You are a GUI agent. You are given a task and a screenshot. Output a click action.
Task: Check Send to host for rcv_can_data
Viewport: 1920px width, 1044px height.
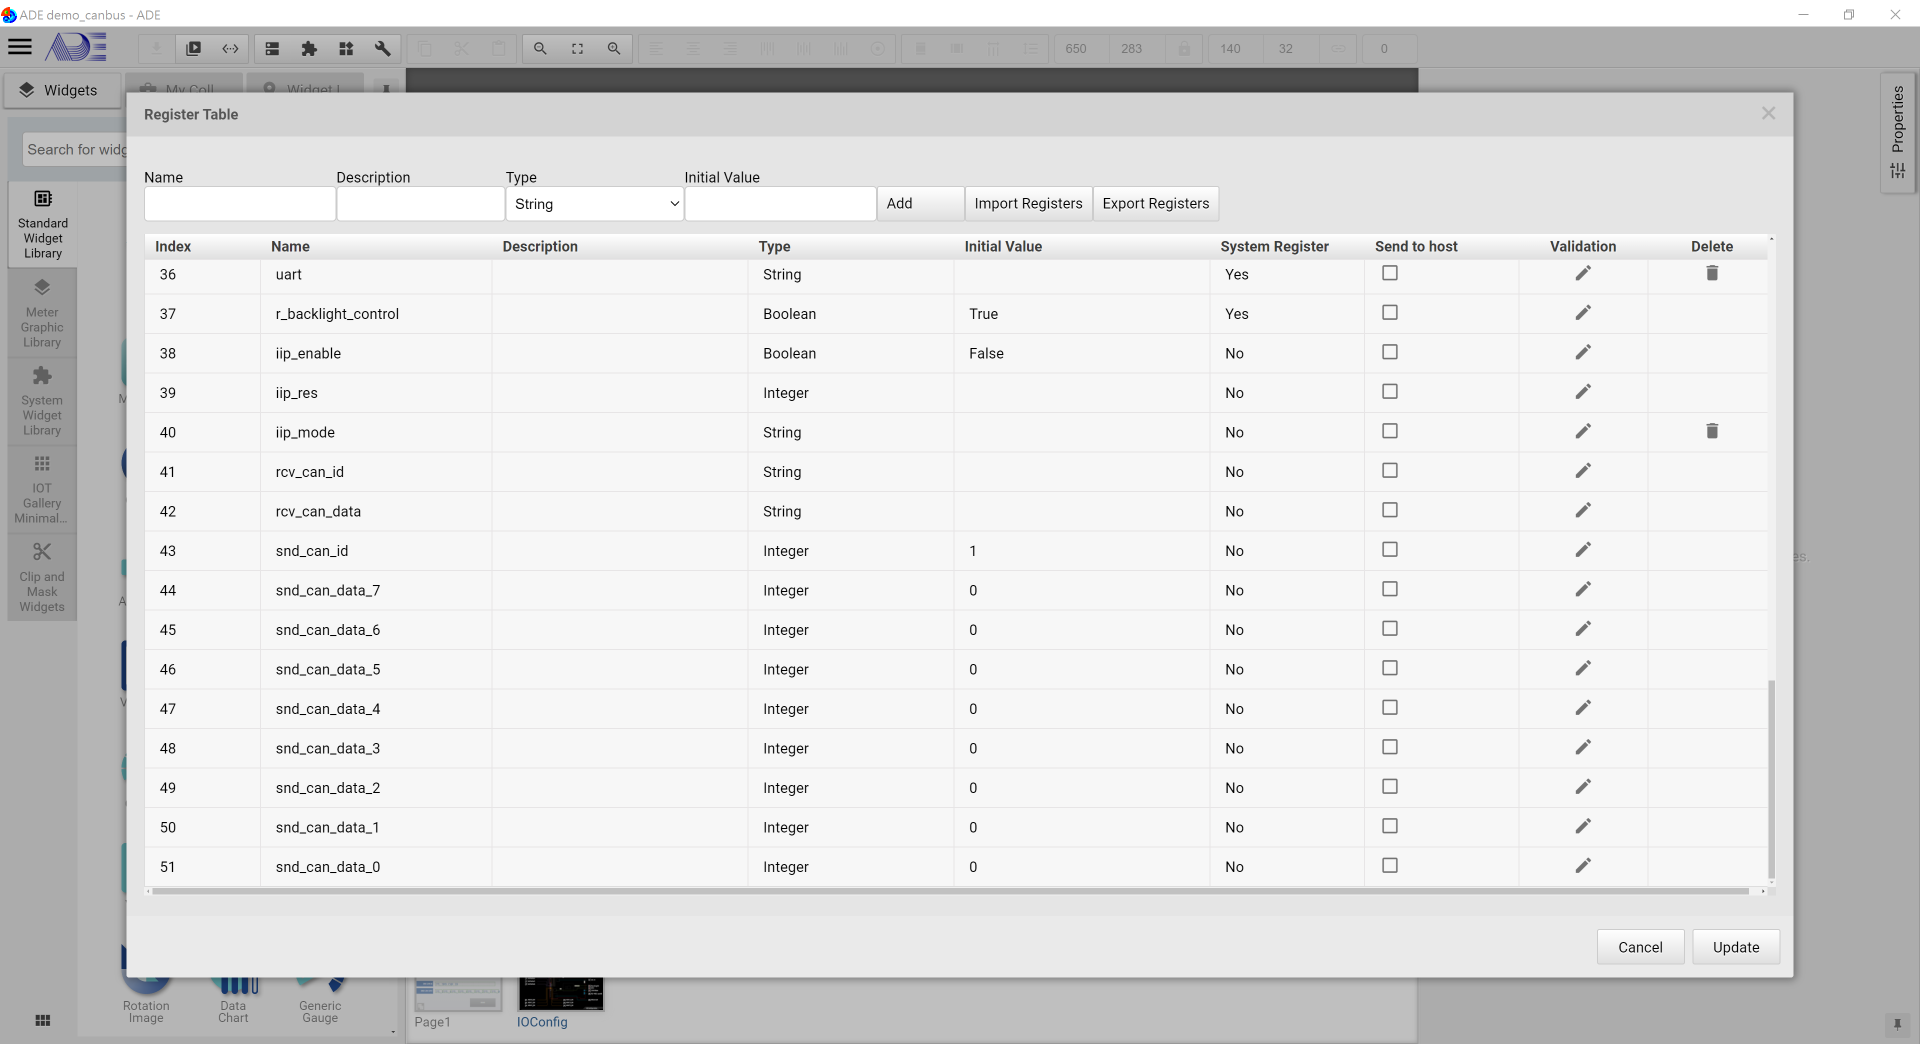click(x=1389, y=510)
